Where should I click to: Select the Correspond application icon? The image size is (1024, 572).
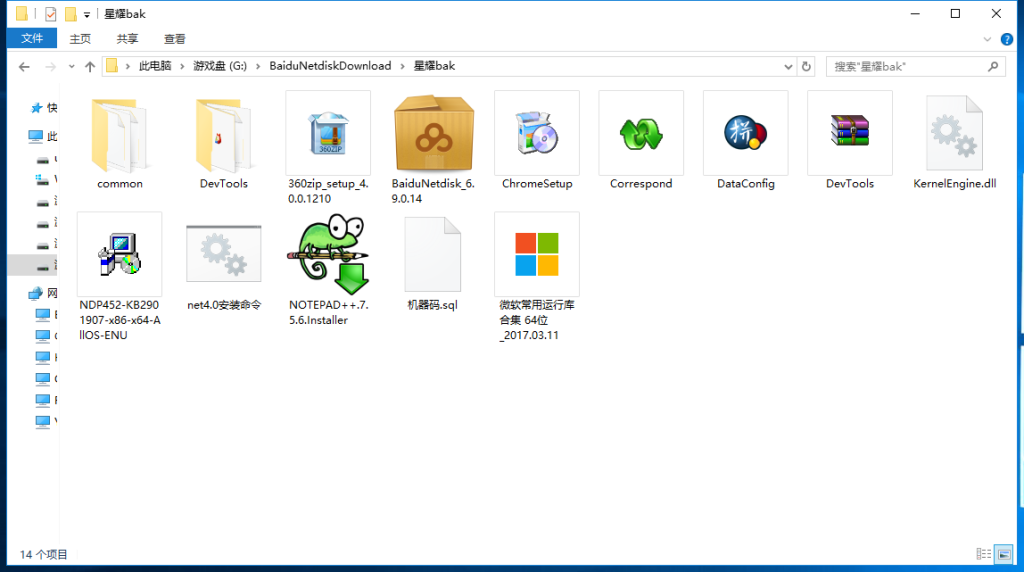(x=641, y=134)
